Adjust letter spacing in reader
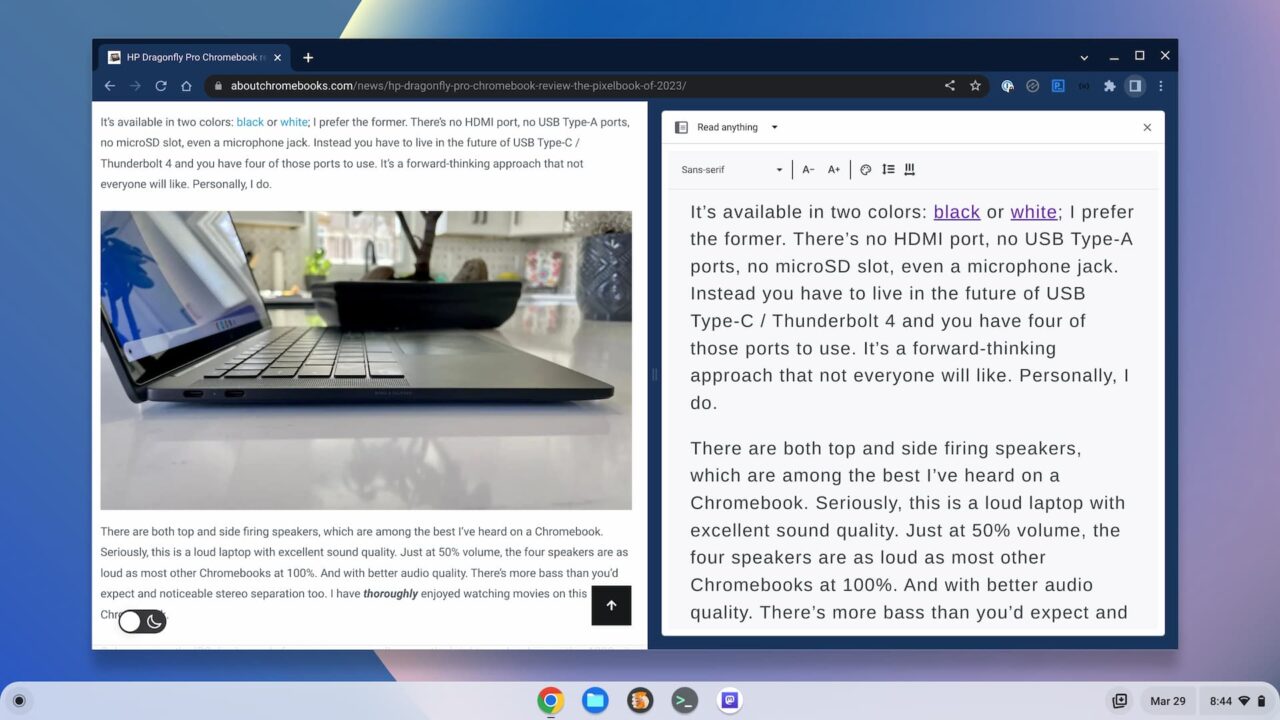Image resolution: width=1280 pixels, height=720 pixels. click(910, 170)
